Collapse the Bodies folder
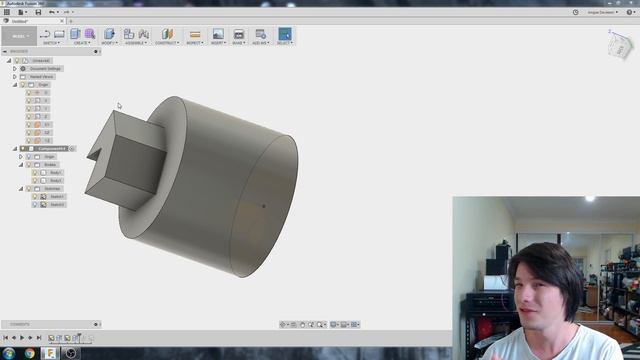The height and width of the screenshot is (360, 640). coord(21,164)
